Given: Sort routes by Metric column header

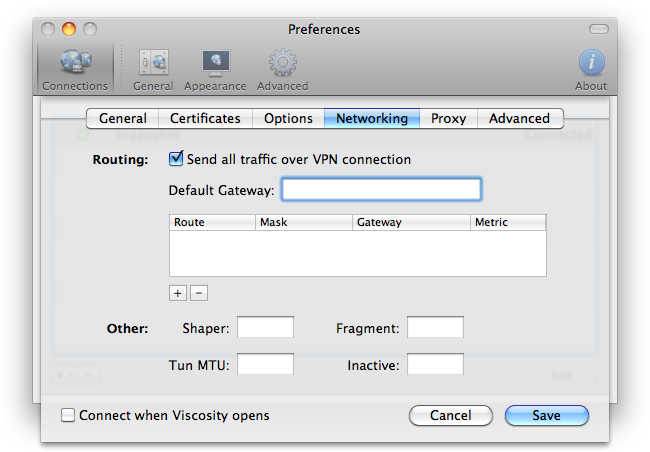Looking at the screenshot, I should [x=508, y=222].
